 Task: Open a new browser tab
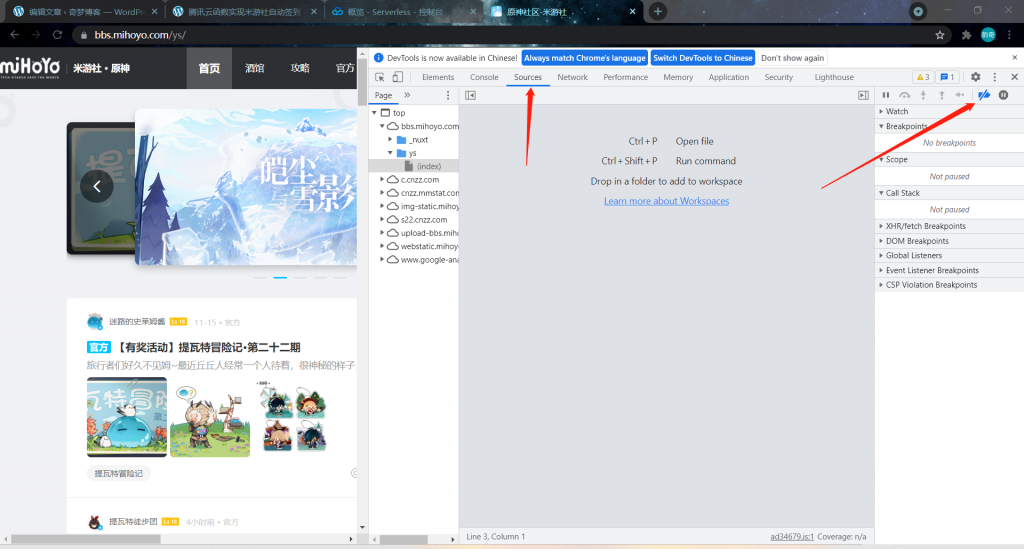pos(658,11)
